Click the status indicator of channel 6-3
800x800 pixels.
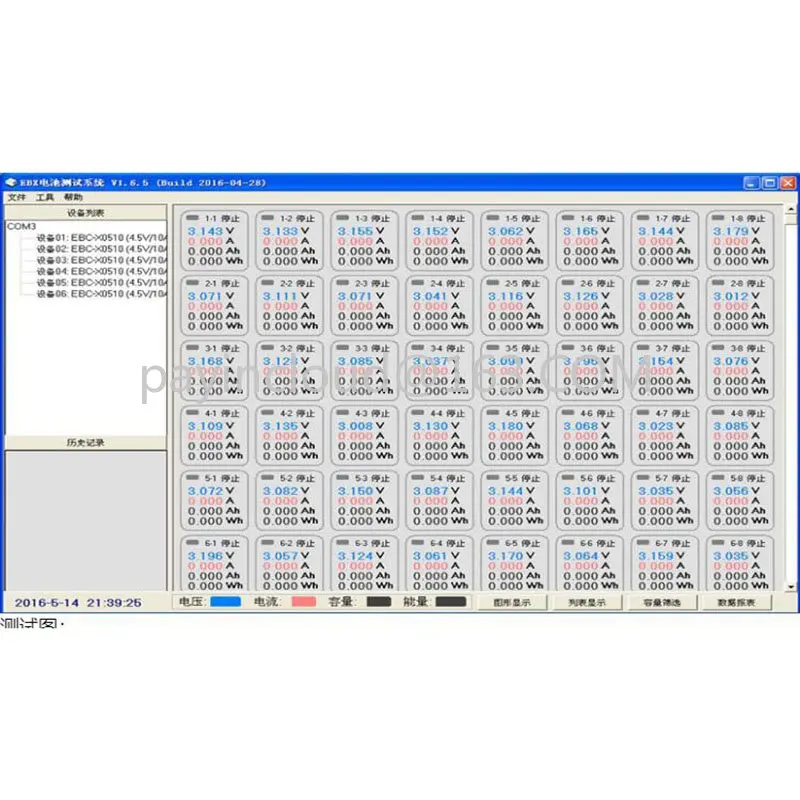click(x=342, y=542)
